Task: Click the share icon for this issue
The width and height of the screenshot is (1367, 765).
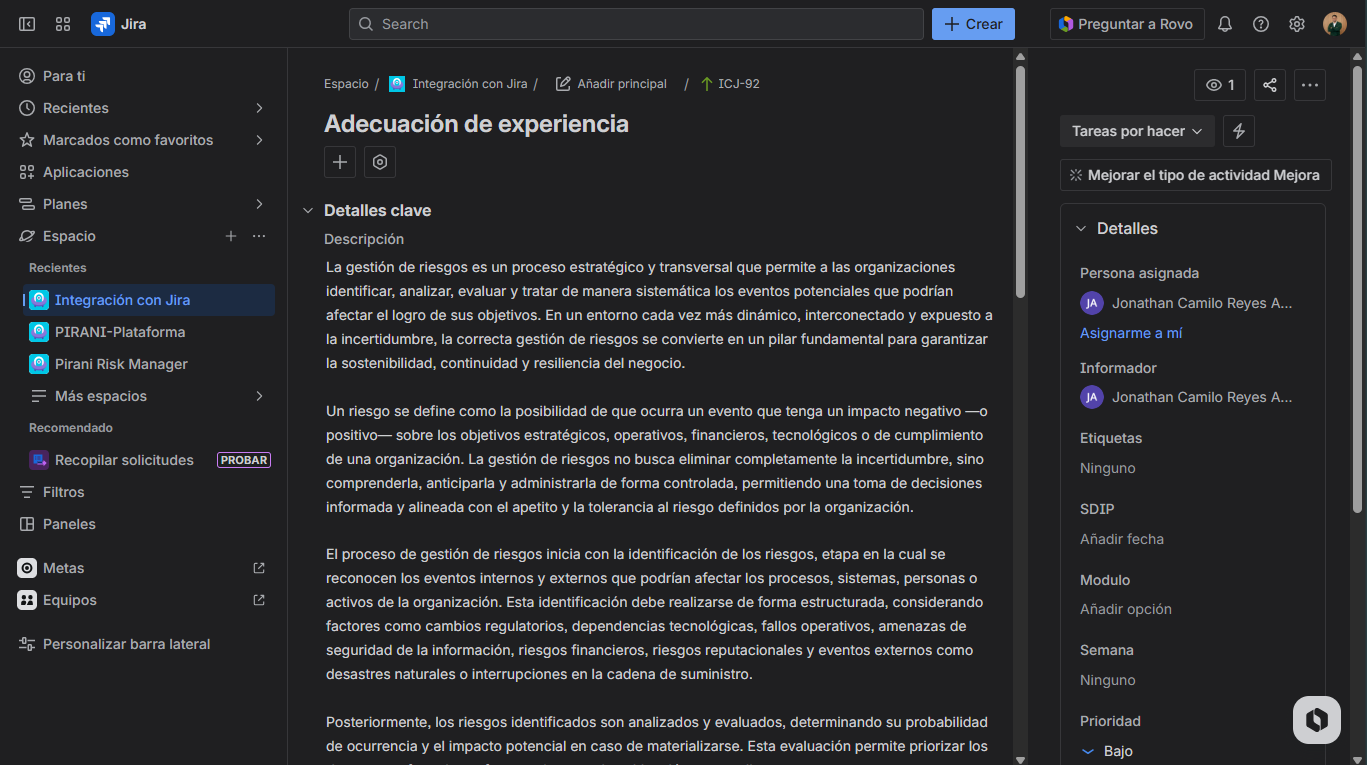Action: point(1269,85)
